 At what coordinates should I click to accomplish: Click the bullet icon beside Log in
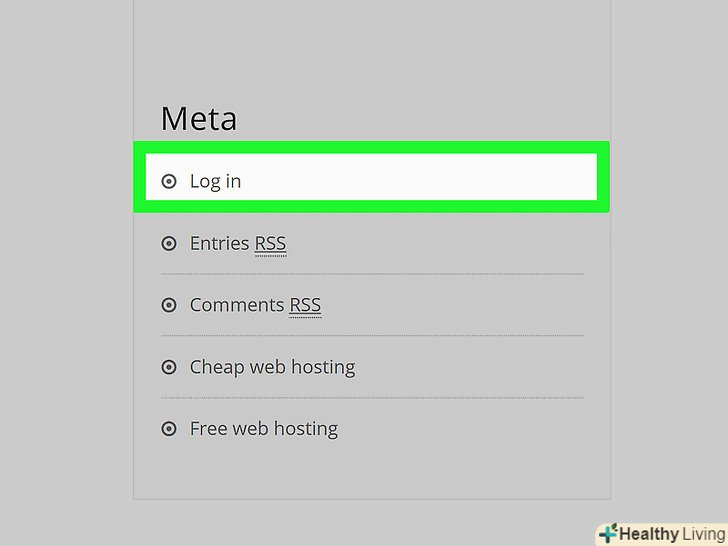(x=169, y=181)
